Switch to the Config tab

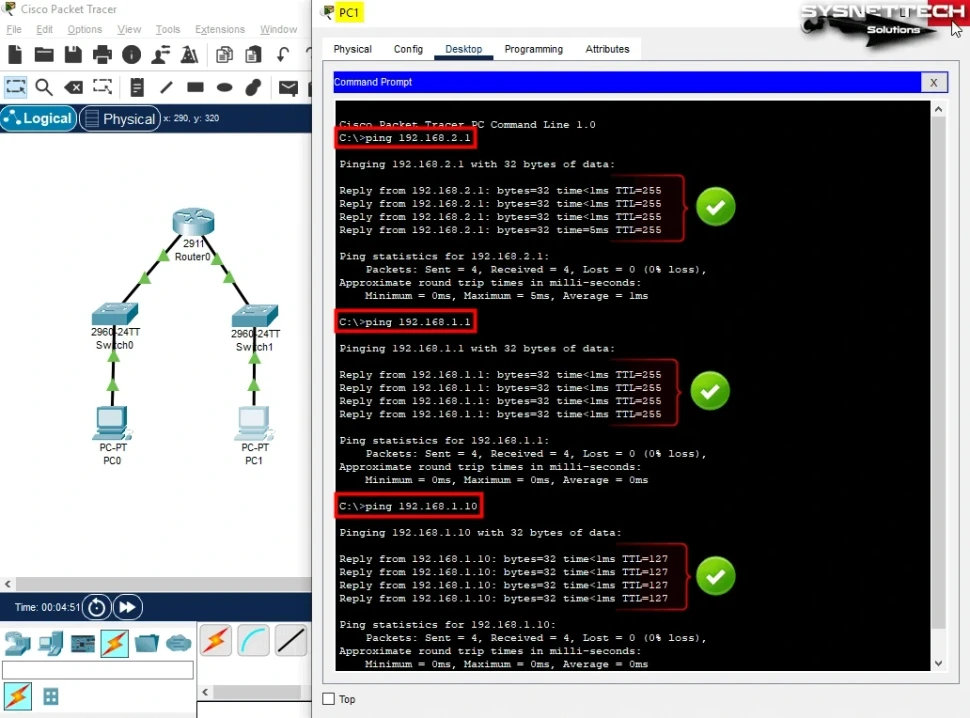[x=408, y=49]
